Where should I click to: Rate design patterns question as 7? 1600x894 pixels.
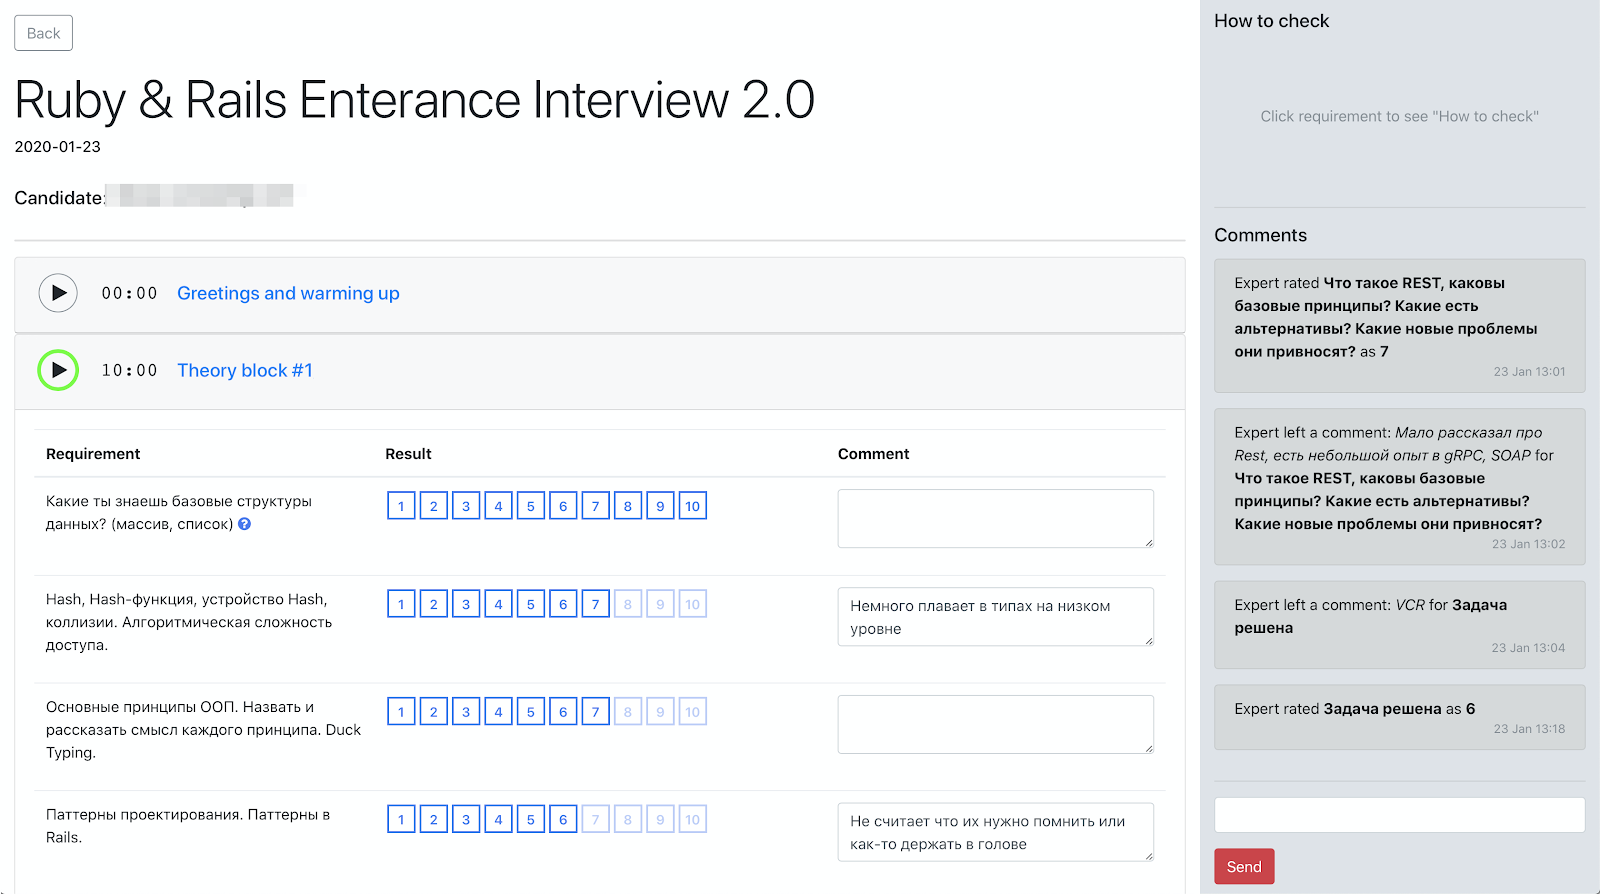click(x=595, y=819)
